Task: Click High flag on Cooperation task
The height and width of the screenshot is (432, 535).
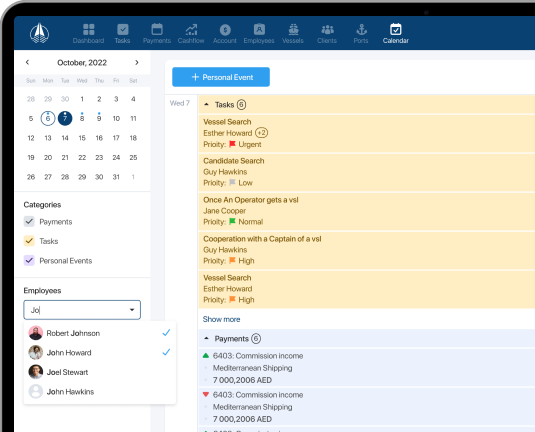Action: coord(232,260)
